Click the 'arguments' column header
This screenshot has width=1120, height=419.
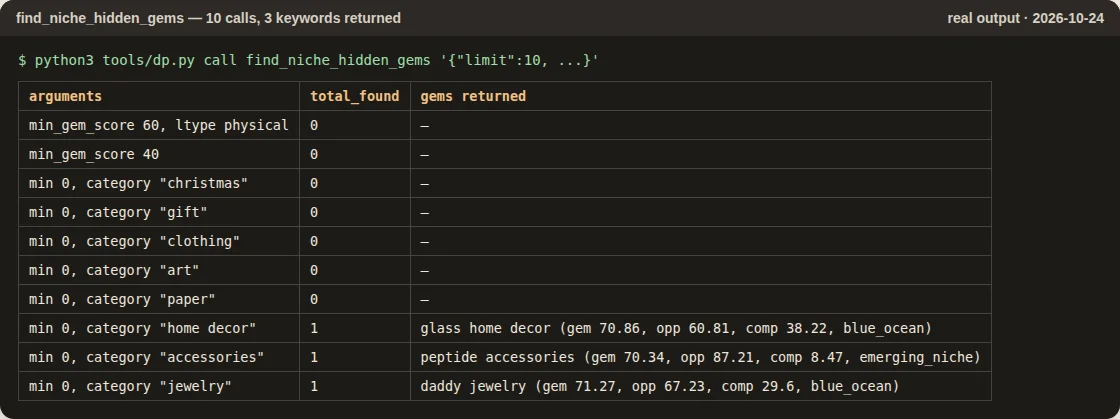(x=159, y=96)
